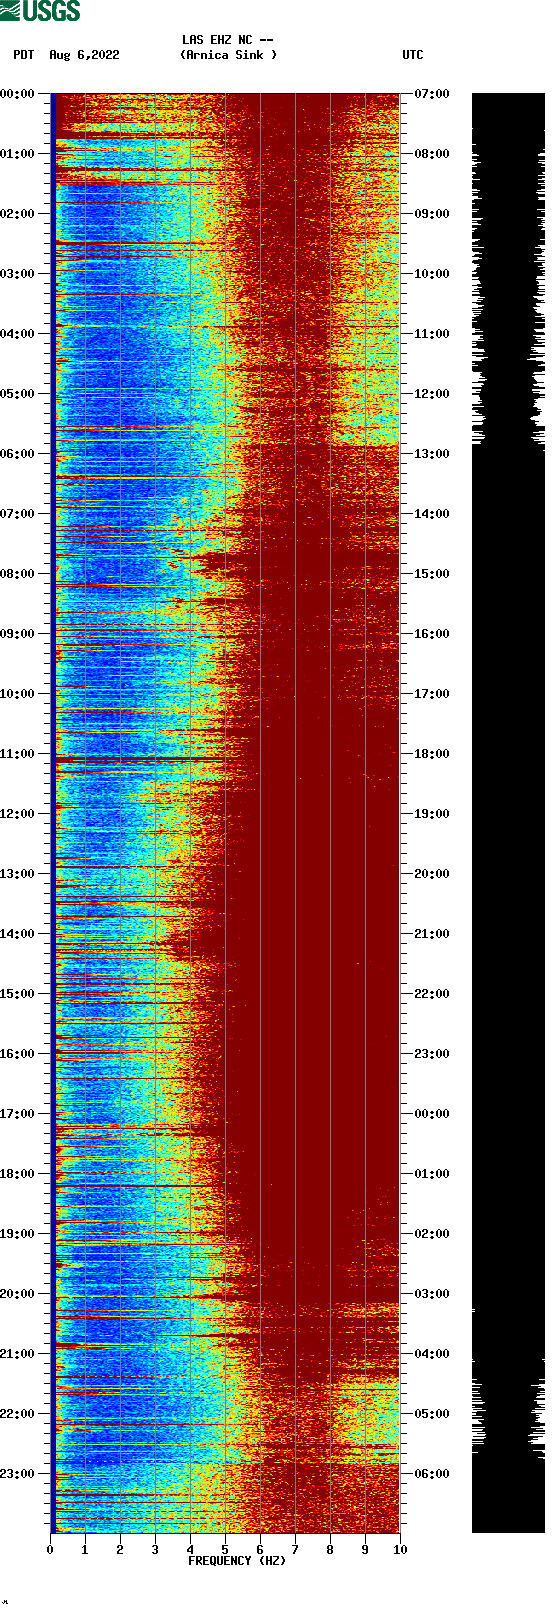Click the 11:00 UTC right-axis label

point(432,334)
